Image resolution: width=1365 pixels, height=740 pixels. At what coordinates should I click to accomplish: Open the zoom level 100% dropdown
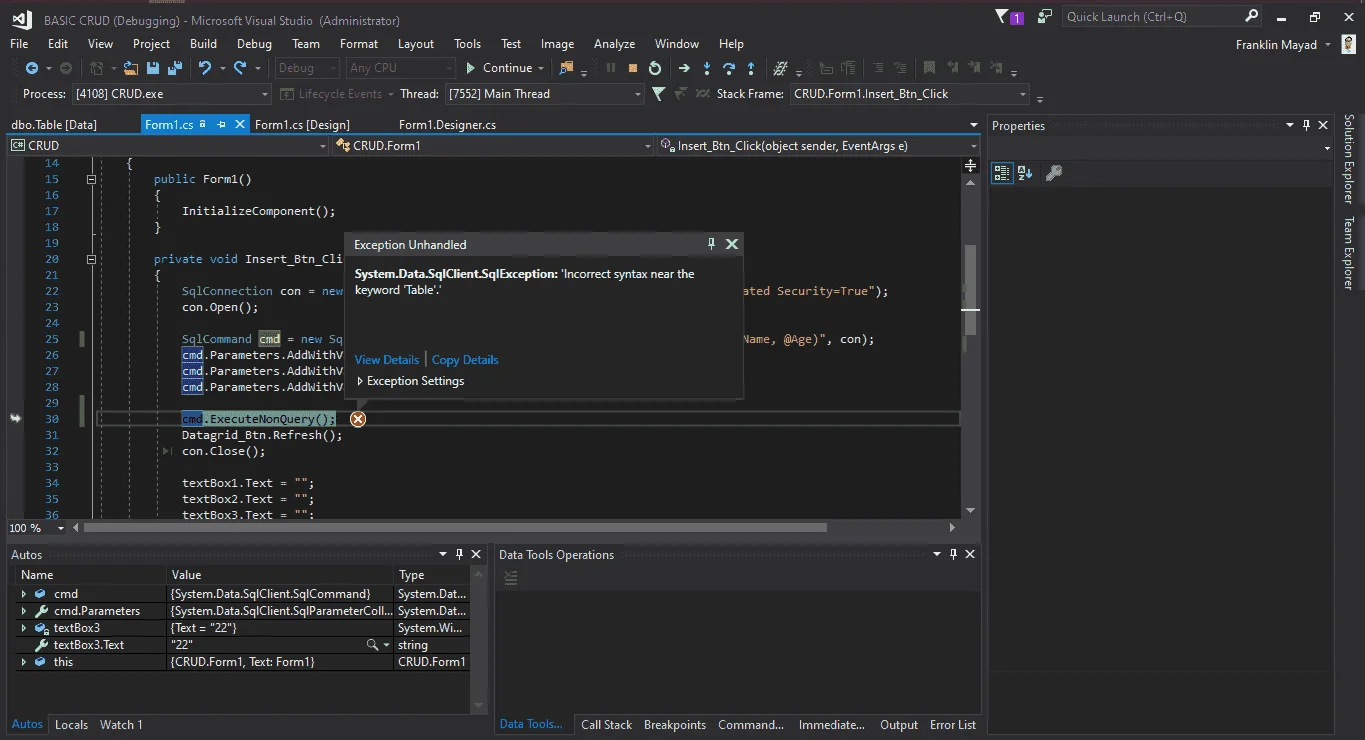(61, 528)
